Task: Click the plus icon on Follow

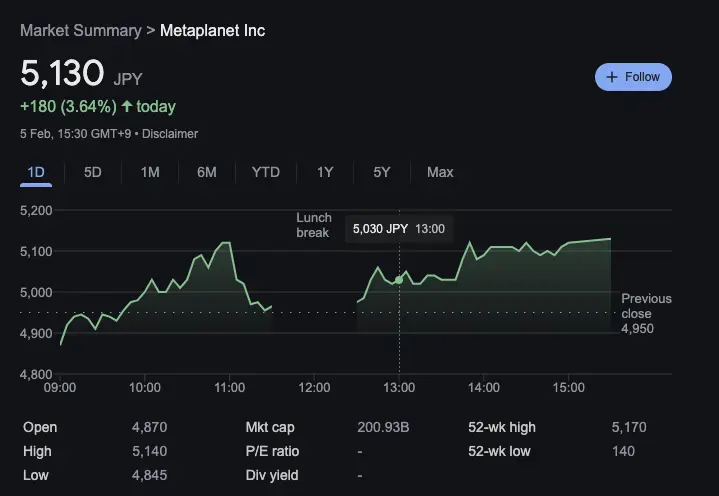Action: click(x=613, y=77)
